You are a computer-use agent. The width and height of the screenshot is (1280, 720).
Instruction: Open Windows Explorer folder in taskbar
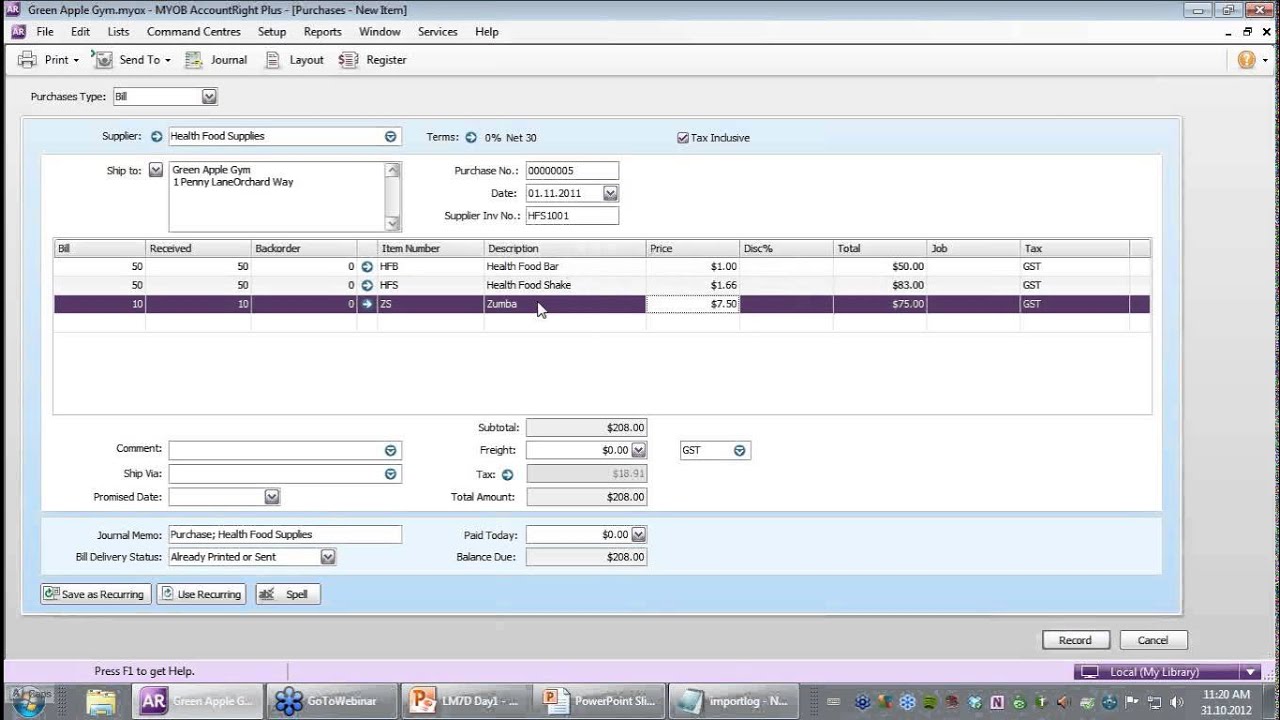pyautogui.click(x=101, y=701)
